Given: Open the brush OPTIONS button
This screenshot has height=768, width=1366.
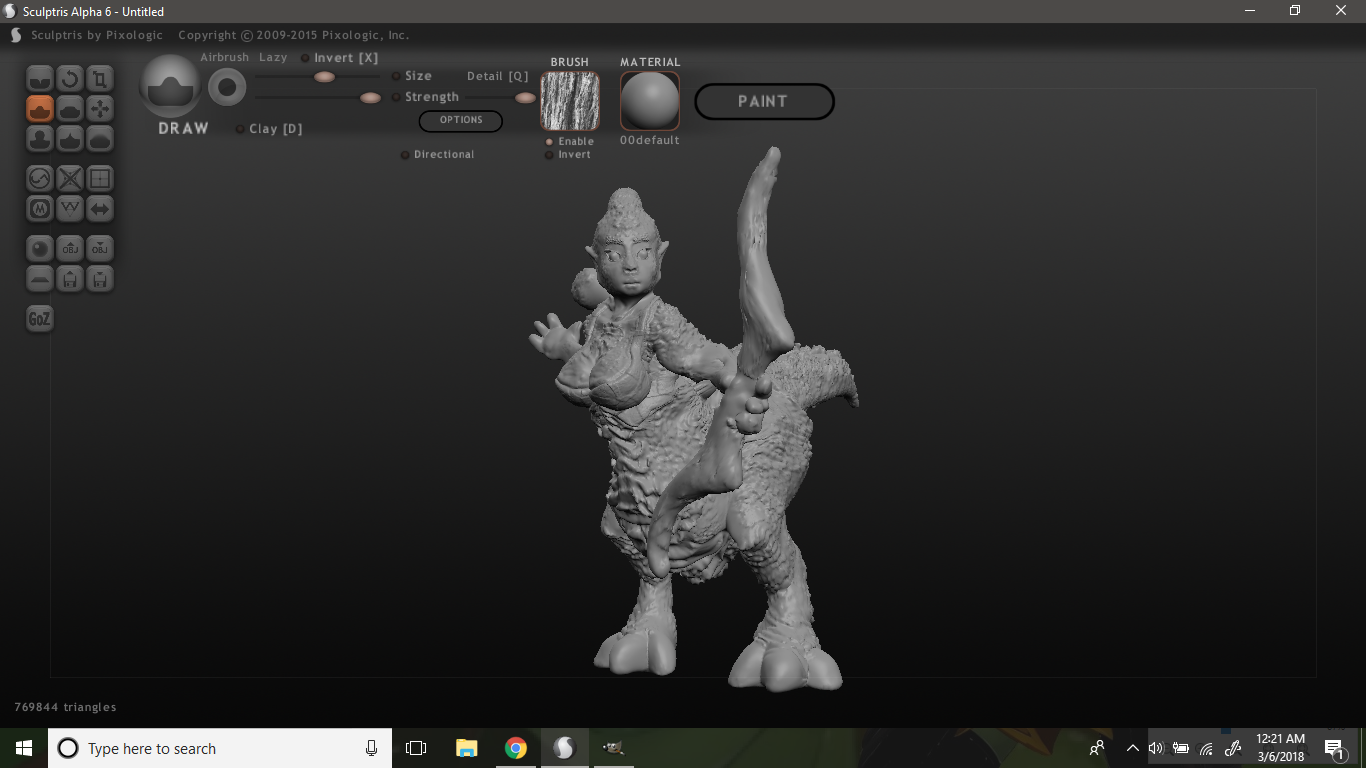Looking at the screenshot, I should 461,120.
